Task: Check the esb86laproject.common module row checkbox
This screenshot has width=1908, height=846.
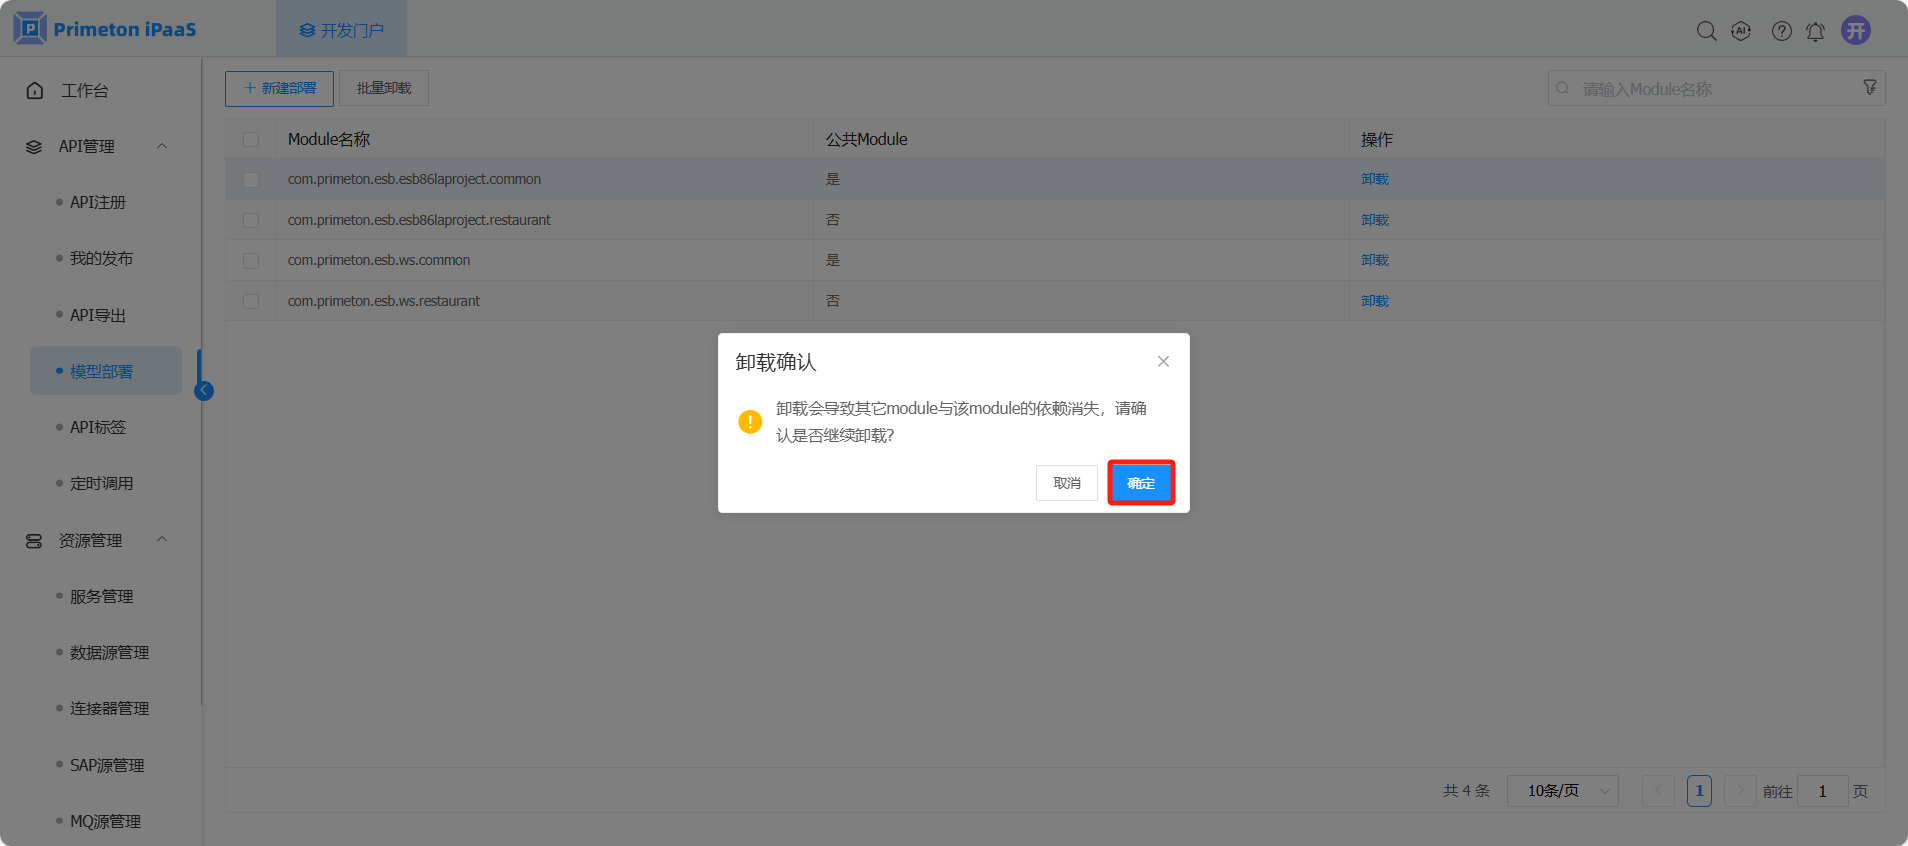Action: [251, 180]
